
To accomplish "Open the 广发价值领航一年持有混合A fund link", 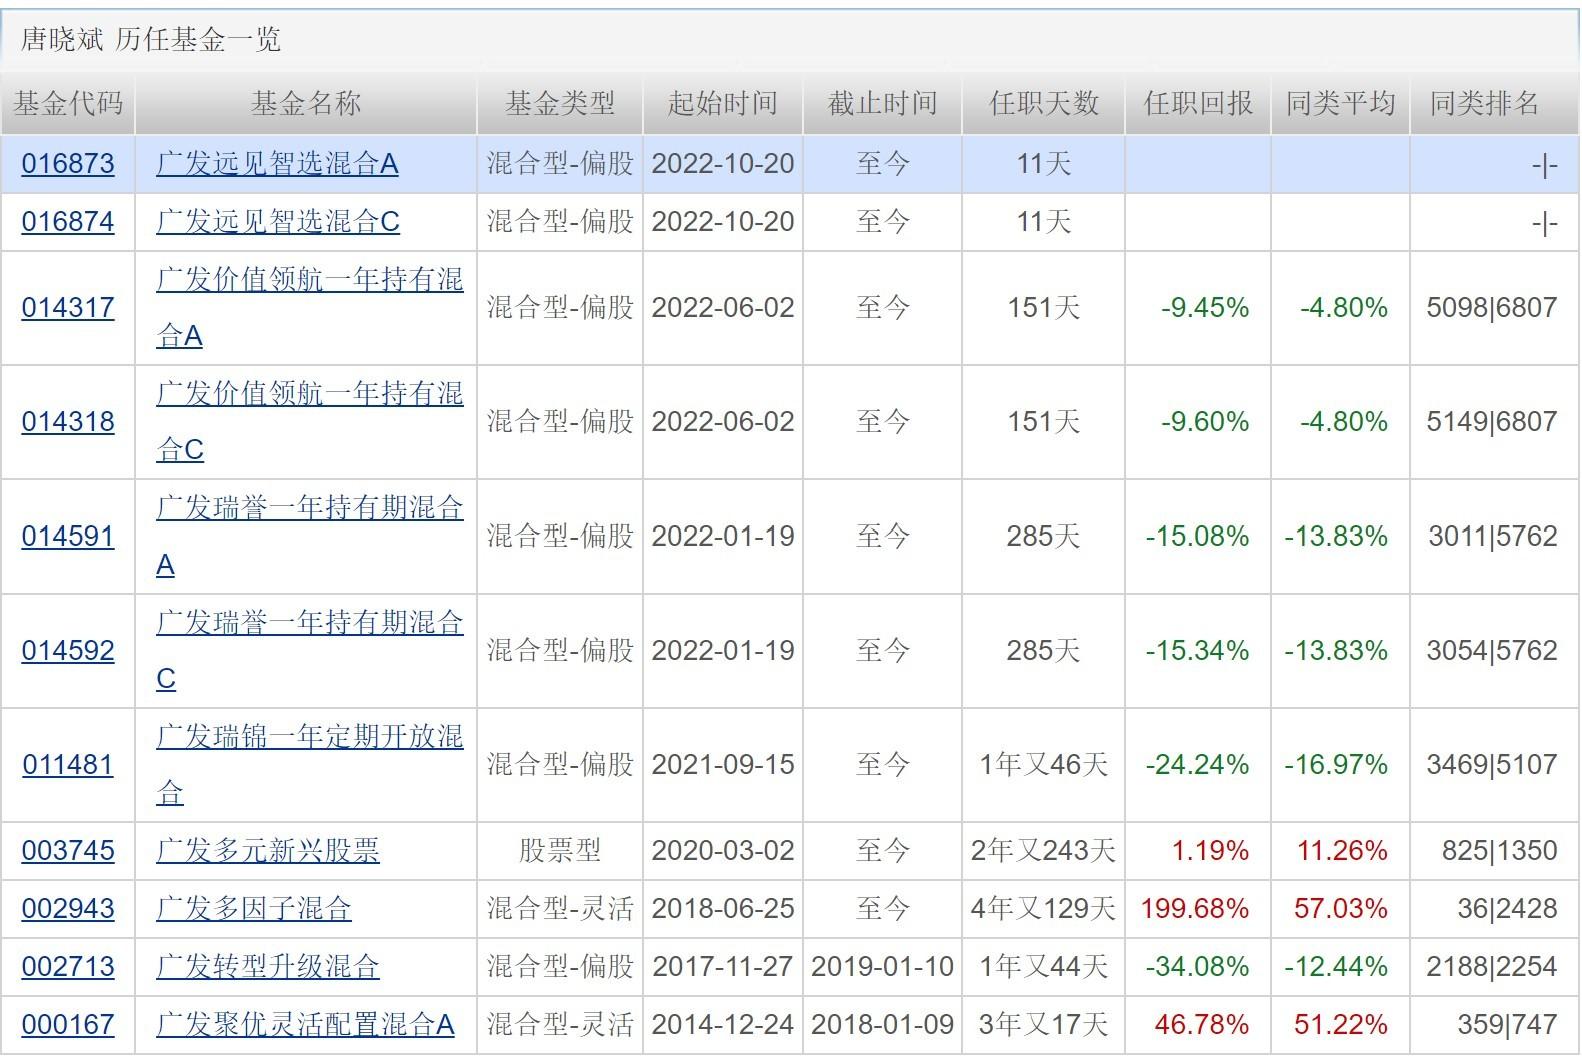I will (310, 308).
